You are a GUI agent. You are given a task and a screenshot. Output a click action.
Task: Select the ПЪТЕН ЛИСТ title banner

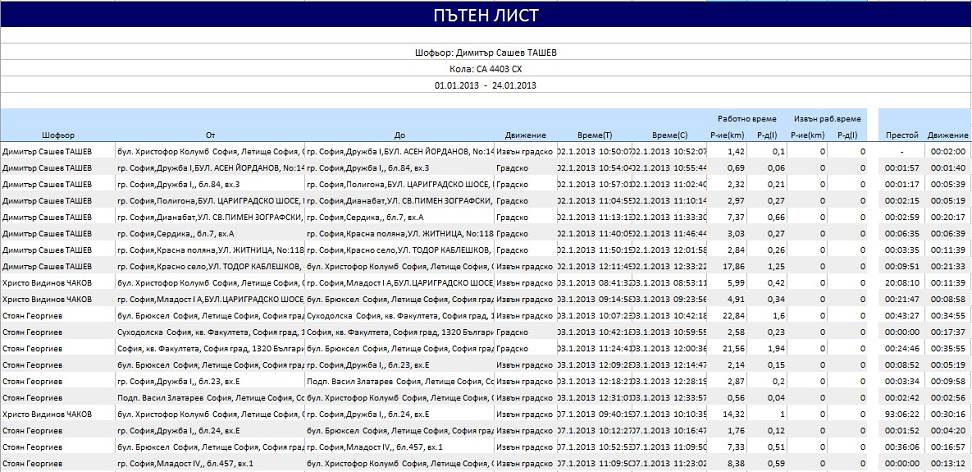tap(486, 15)
